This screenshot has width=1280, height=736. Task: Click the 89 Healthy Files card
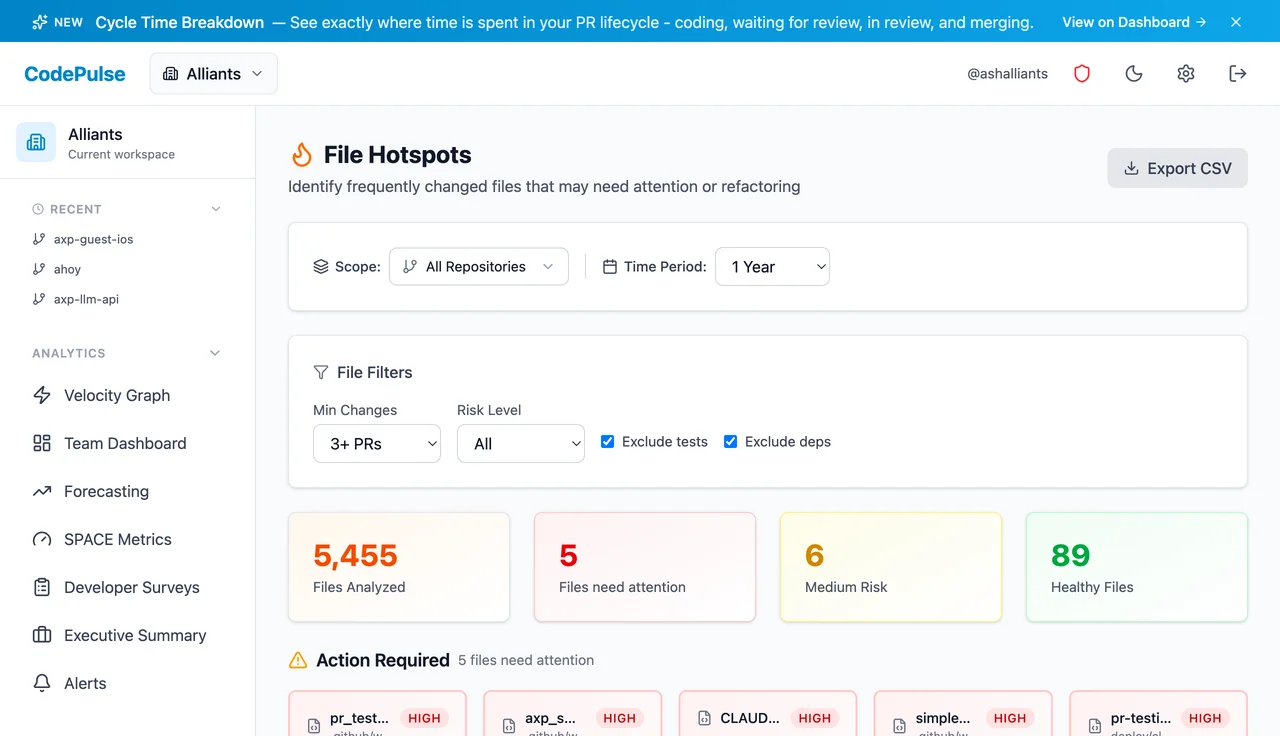(x=1137, y=567)
